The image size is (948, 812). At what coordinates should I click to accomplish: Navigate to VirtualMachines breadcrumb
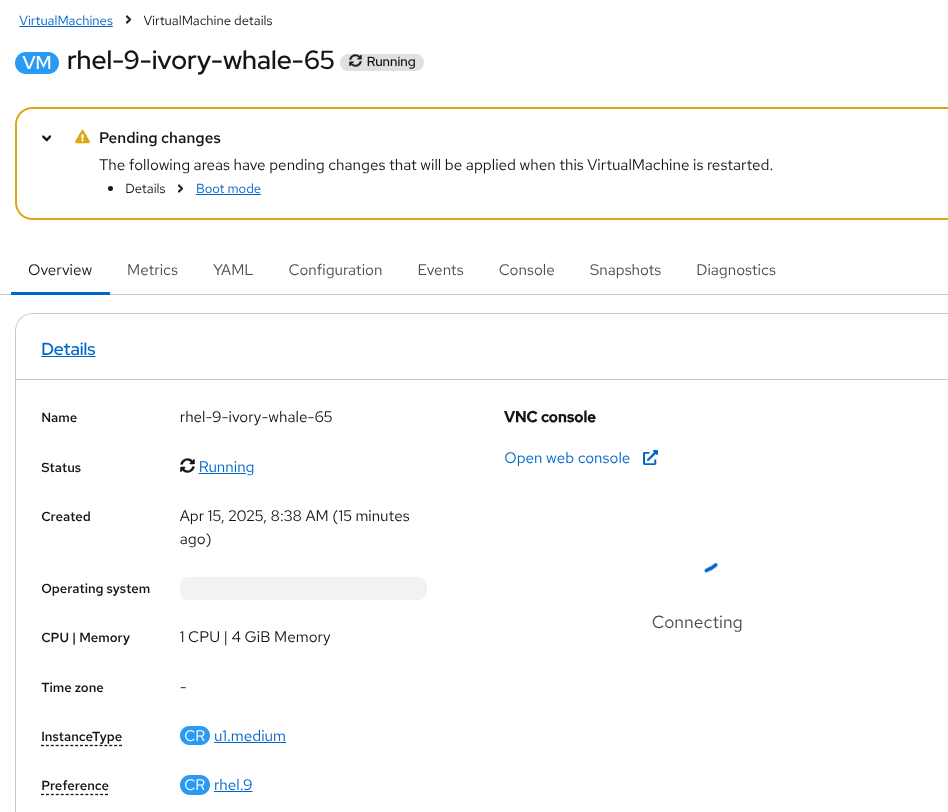pyautogui.click(x=66, y=20)
